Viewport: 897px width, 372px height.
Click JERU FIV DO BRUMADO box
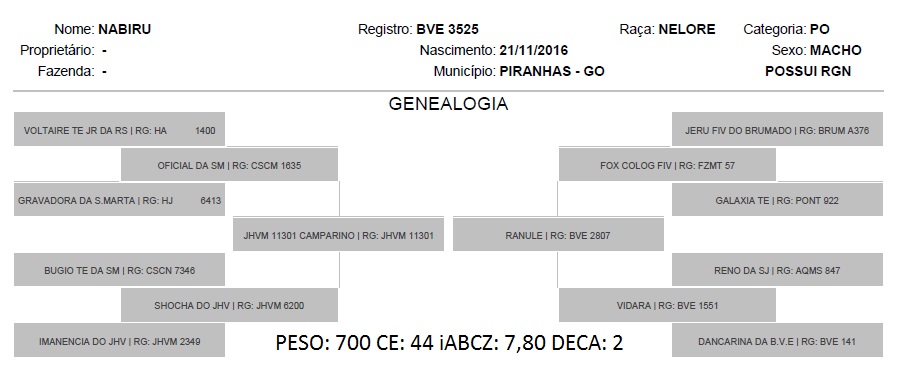coord(777,129)
